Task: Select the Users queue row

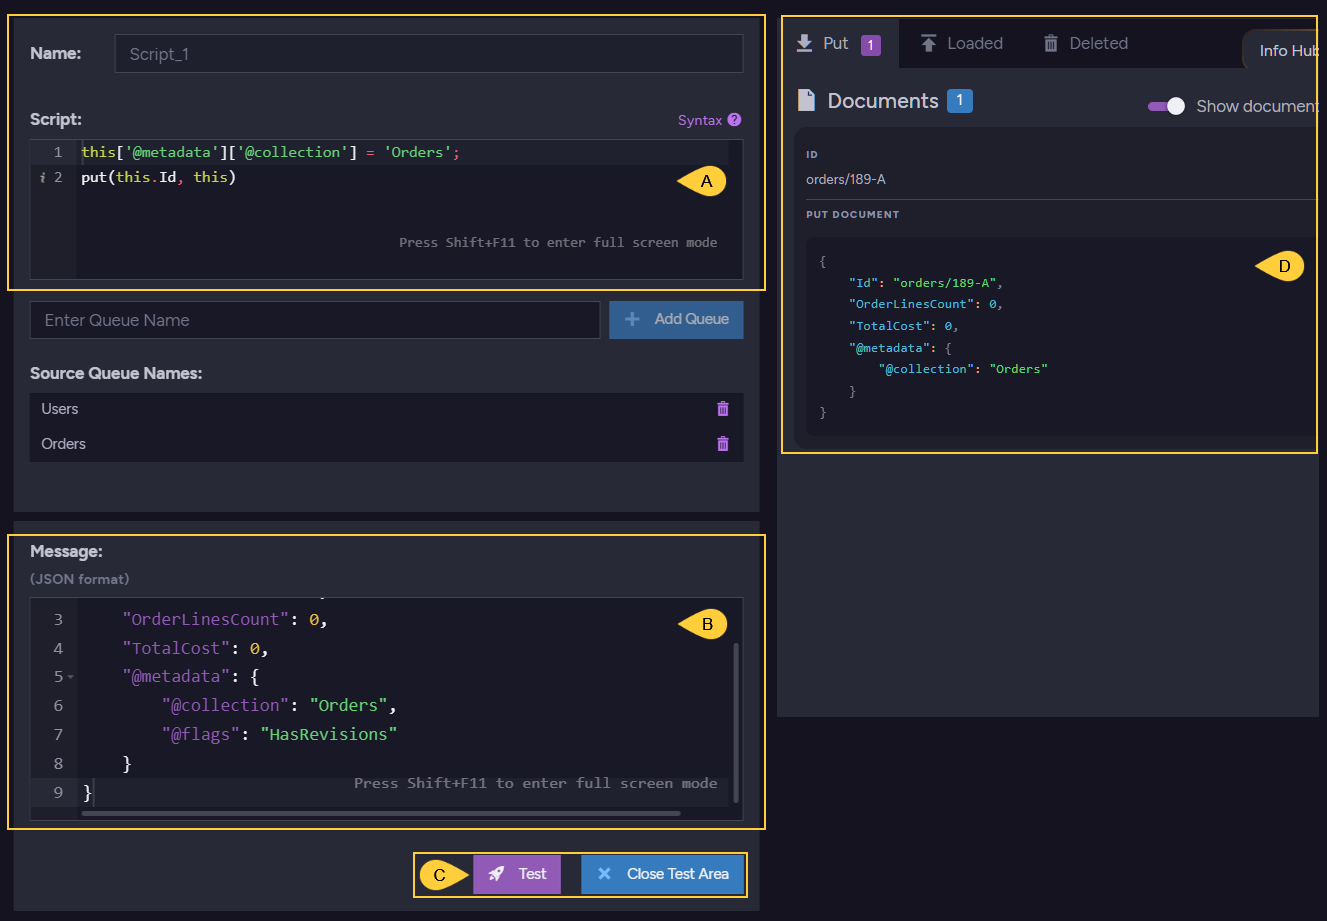Action: tap(386, 409)
